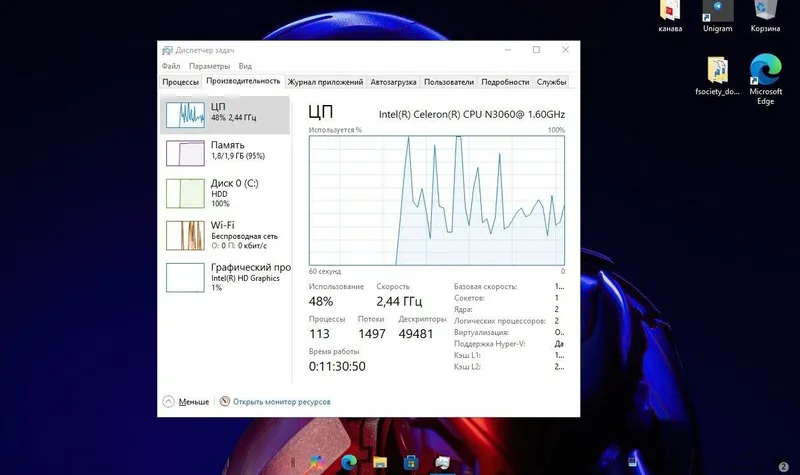Click the Intel(R) Celeron(R) CPU N3060 name

coord(471,114)
